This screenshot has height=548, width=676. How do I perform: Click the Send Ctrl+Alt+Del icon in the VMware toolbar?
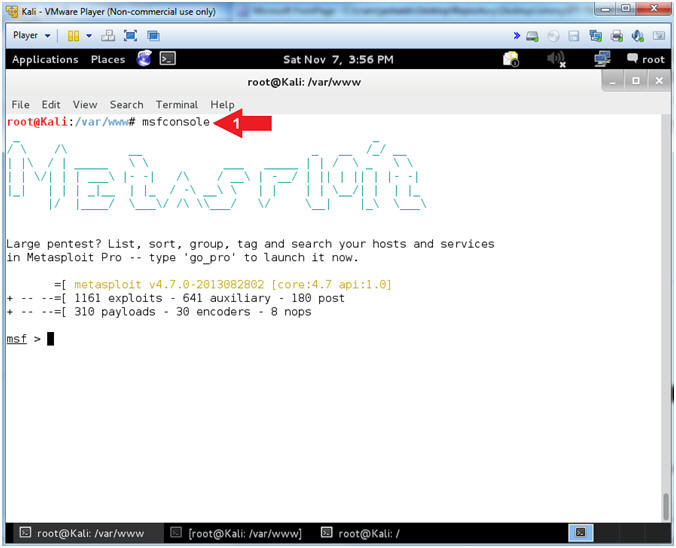108,36
